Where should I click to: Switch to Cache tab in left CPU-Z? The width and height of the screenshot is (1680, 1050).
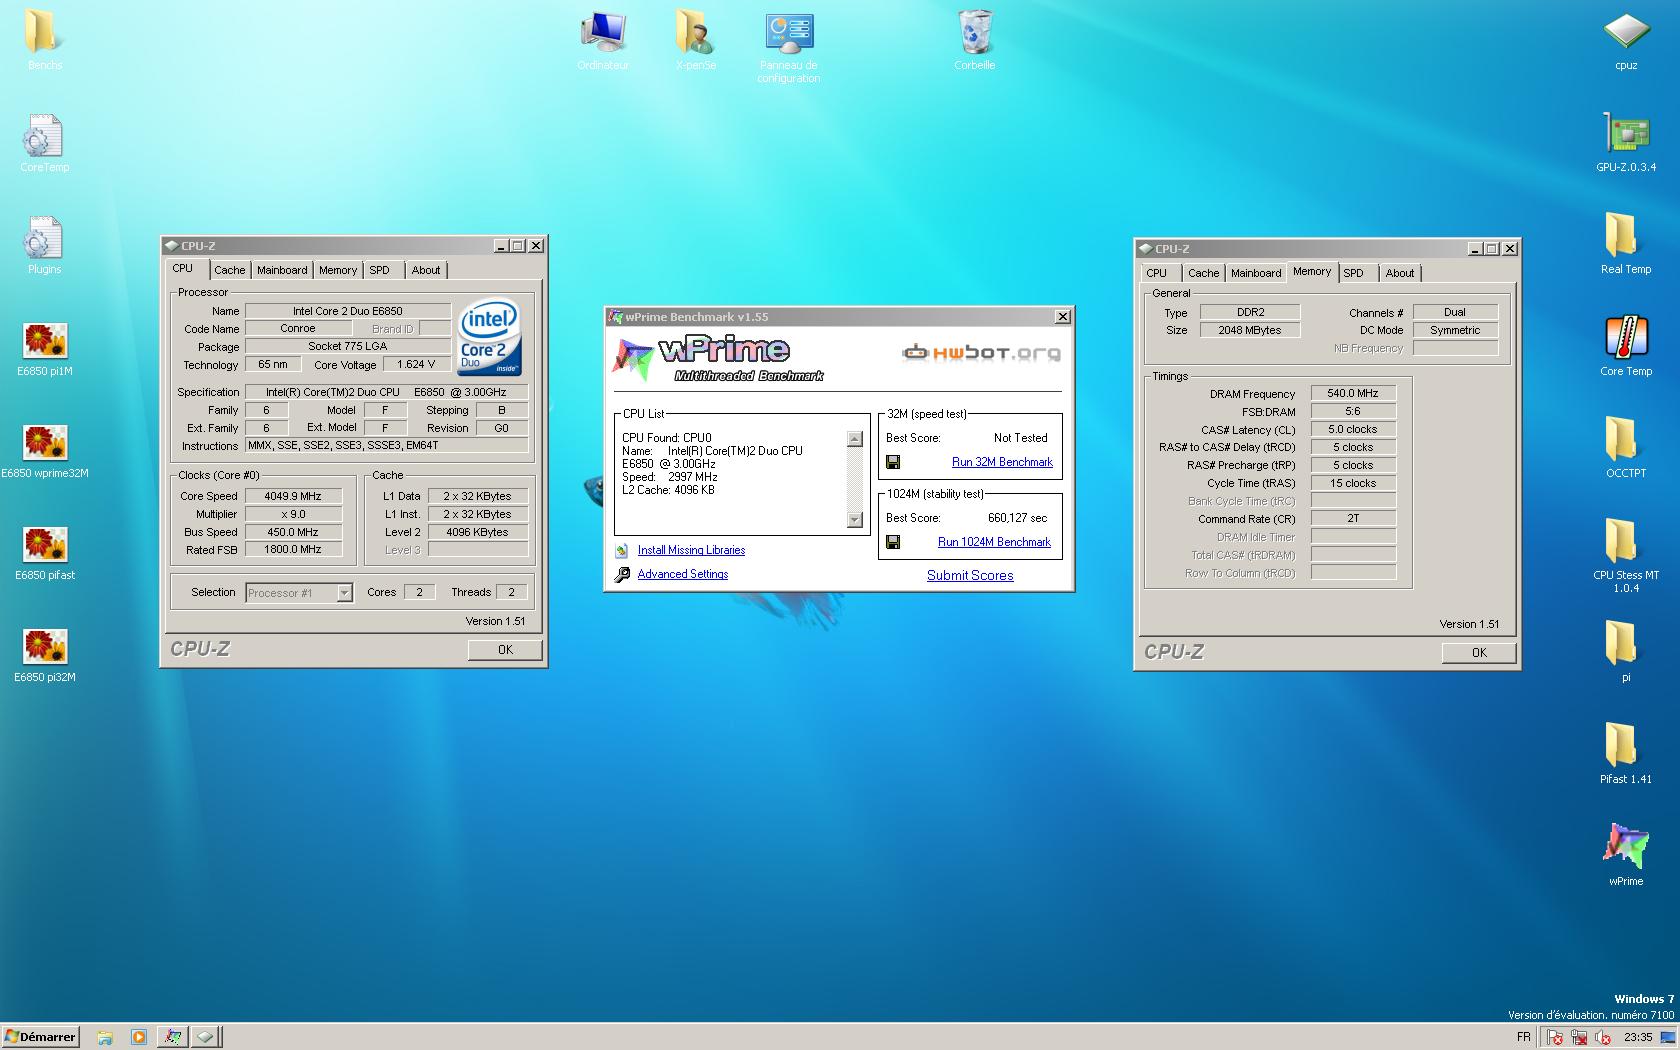tap(229, 270)
